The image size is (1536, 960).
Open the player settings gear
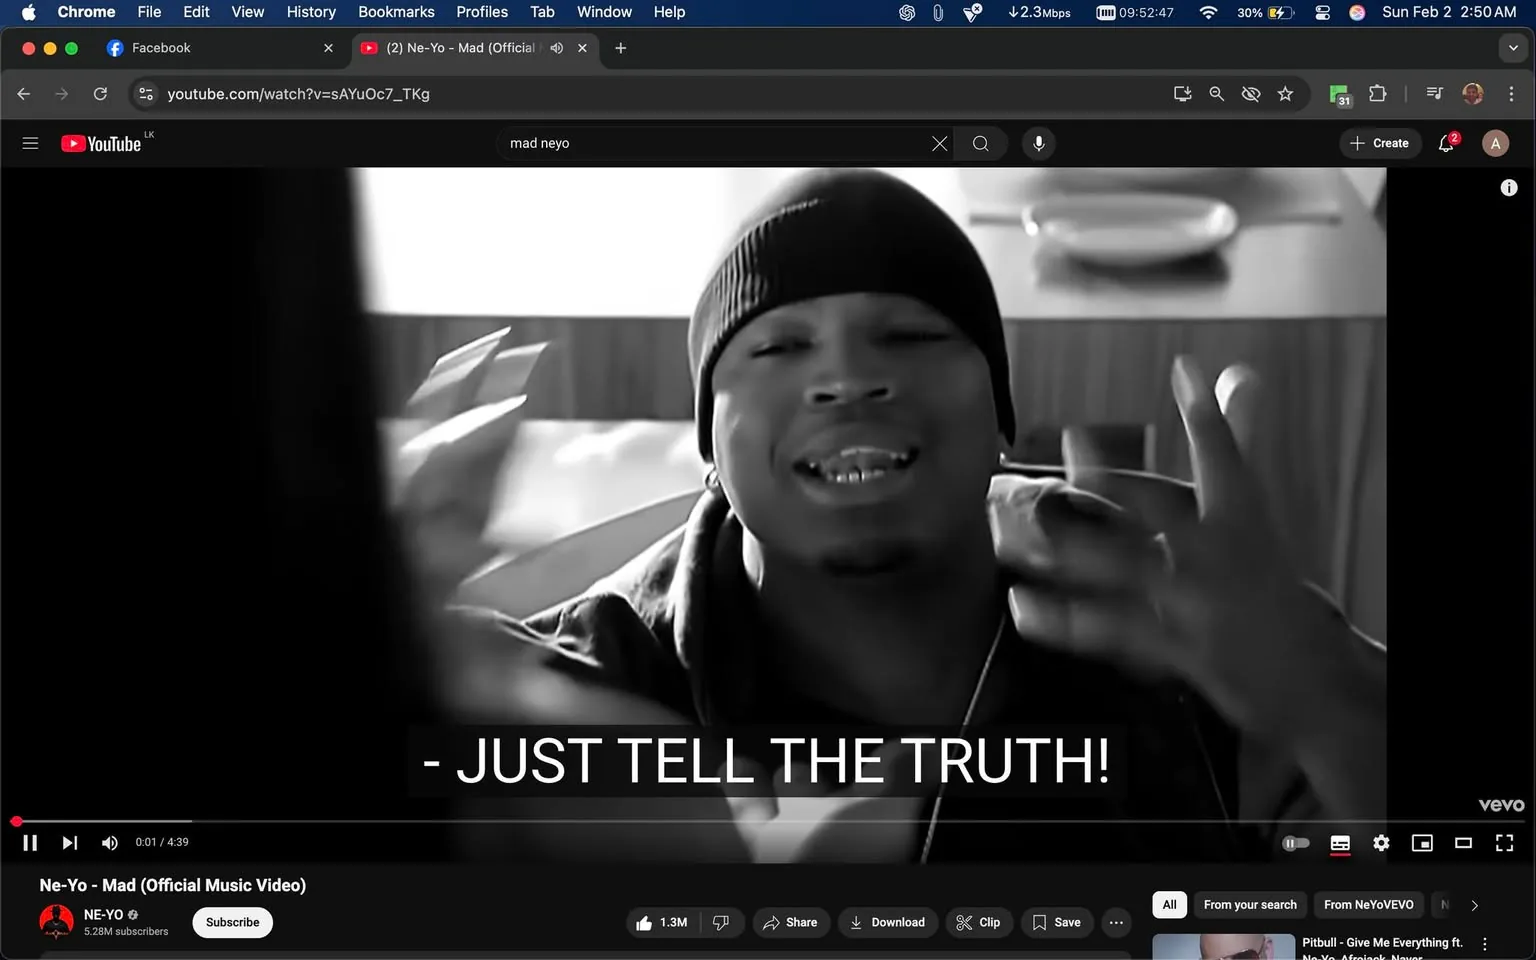click(1381, 843)
